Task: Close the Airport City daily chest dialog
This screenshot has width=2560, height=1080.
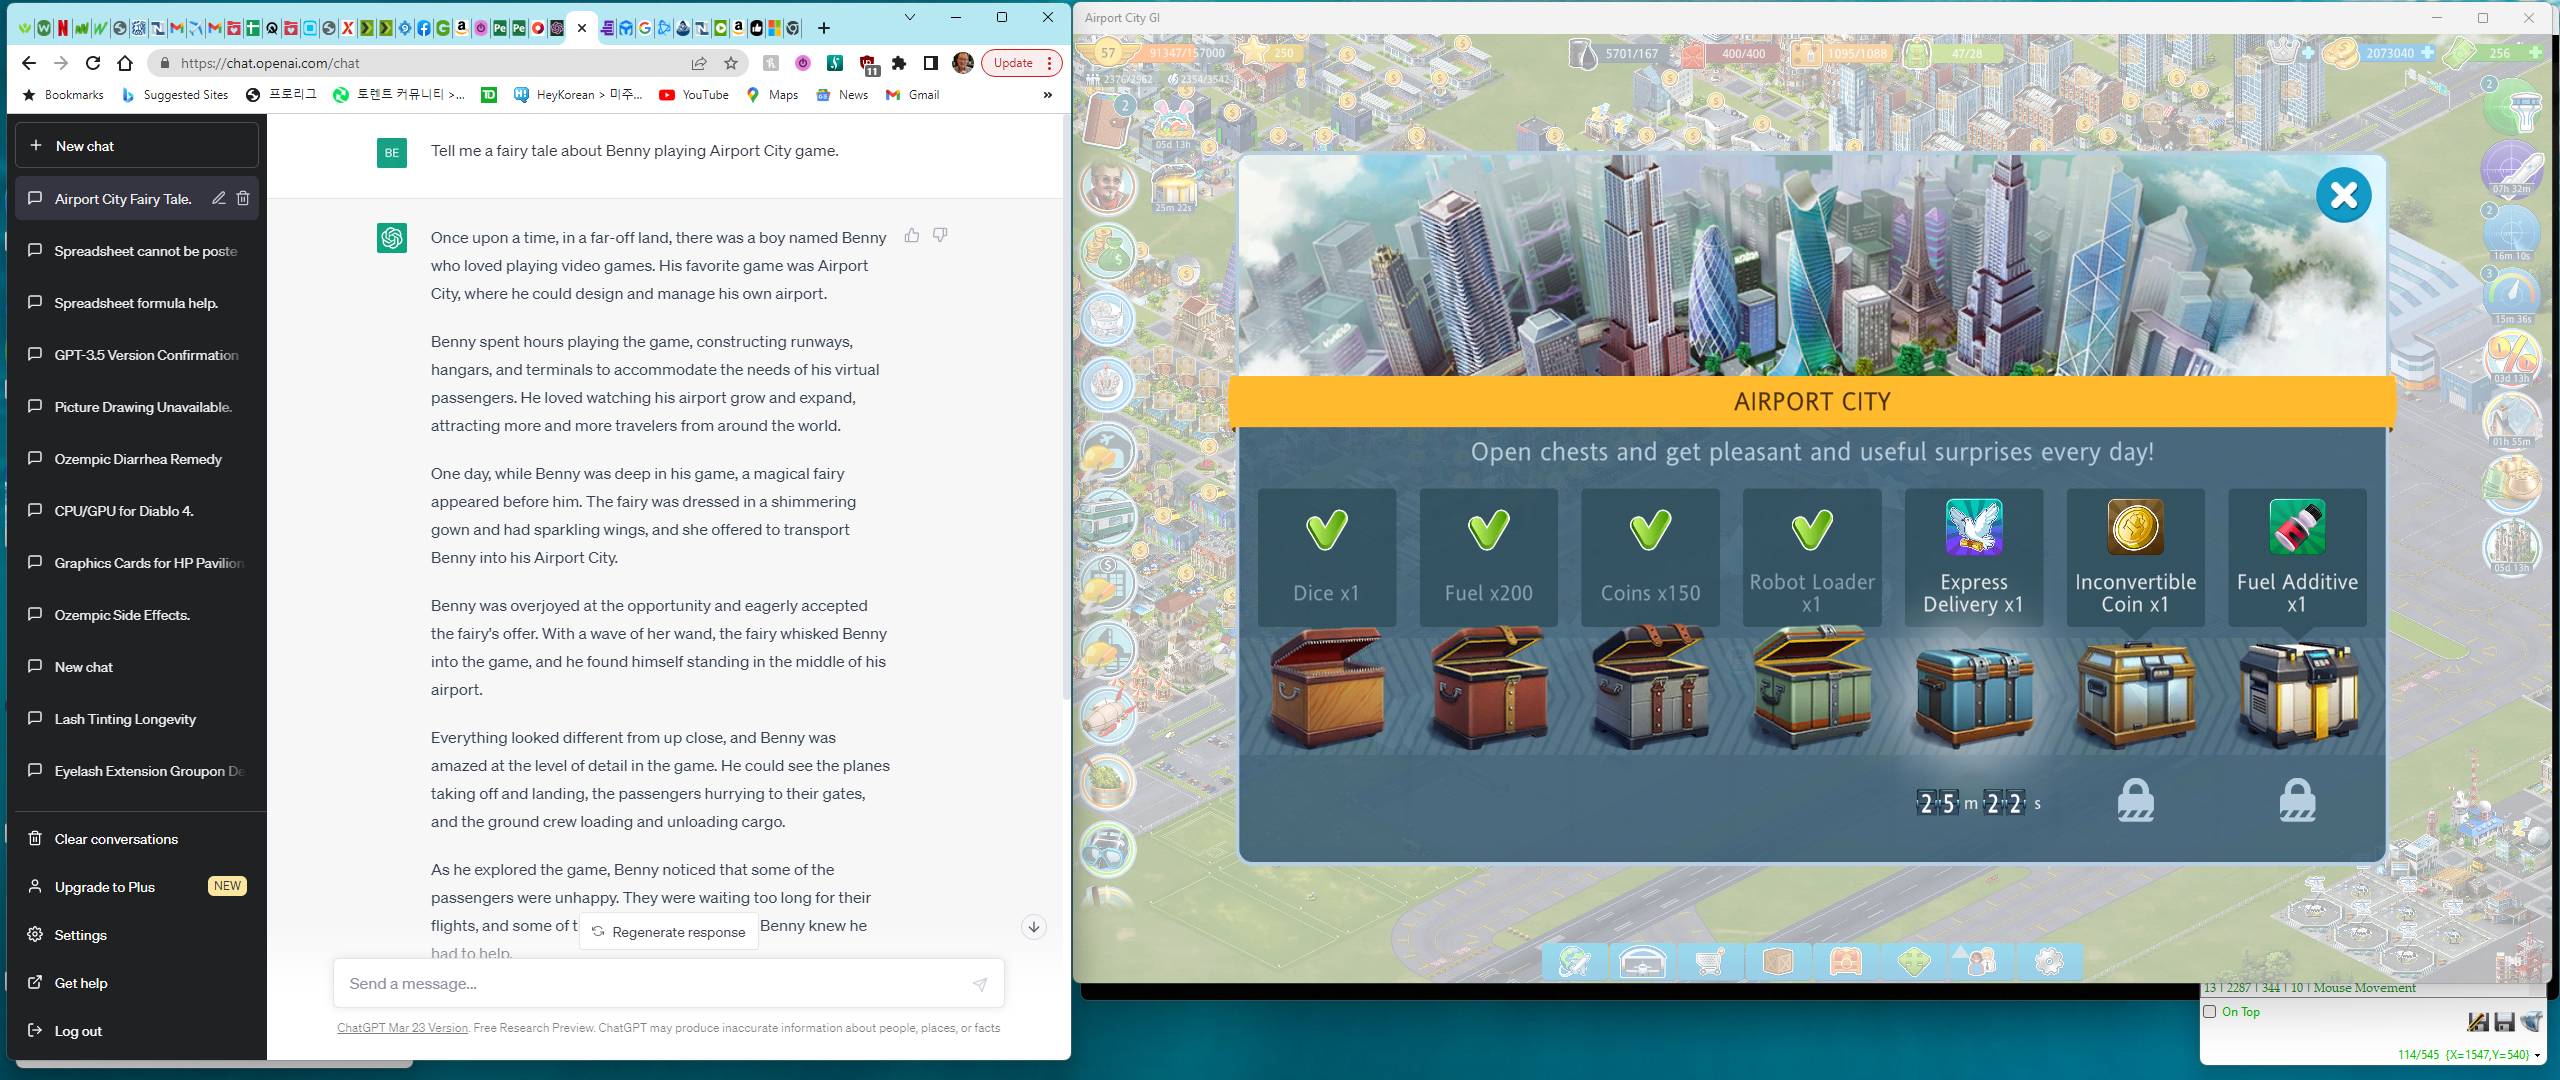Action: pos(2343,195)
